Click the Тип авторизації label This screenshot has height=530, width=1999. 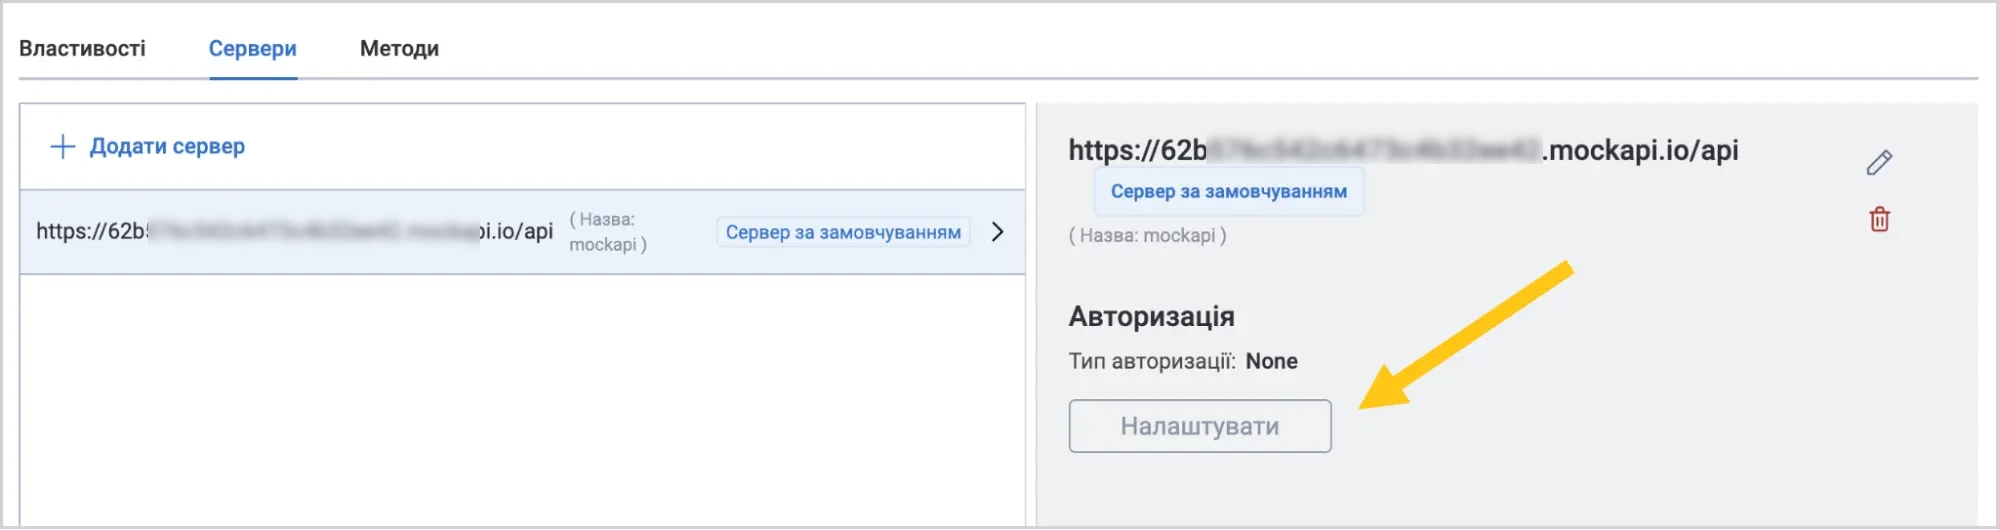click(x=1152, y=361)
